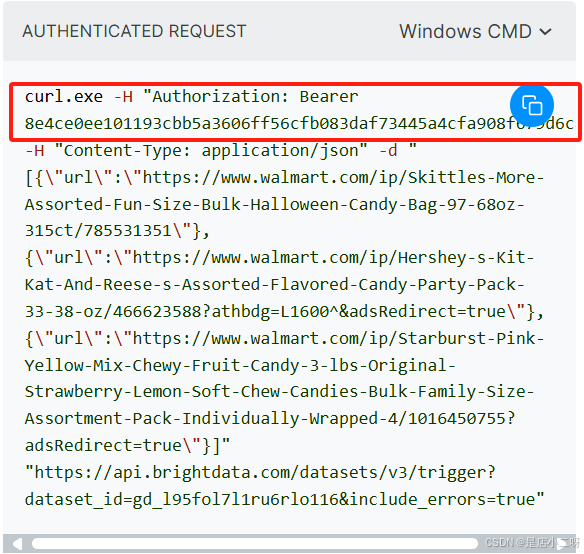Click the horizontal scrollbar left arrow
The height and width of the screenshot is (554, 584).
(x=17, y=544)
